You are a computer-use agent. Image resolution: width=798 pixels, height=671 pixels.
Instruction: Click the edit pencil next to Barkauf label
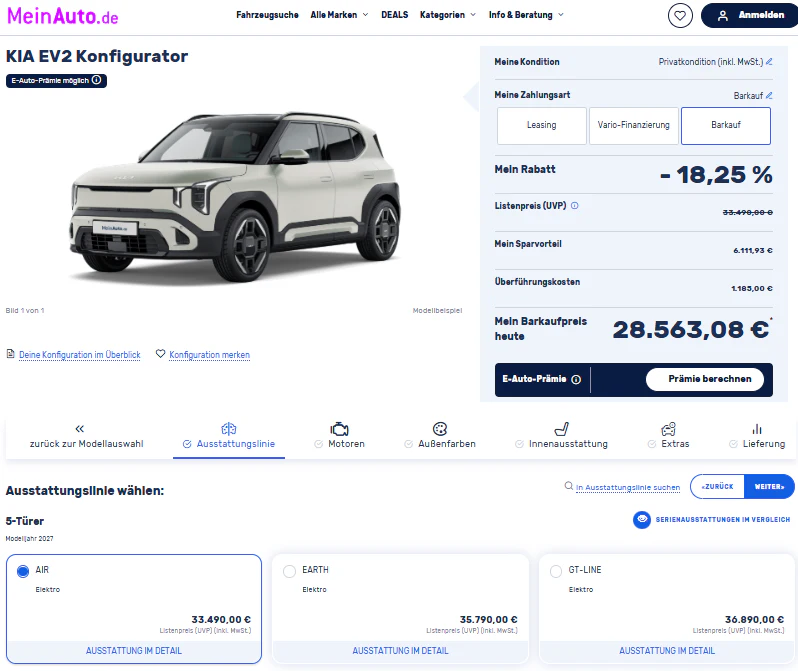[x=769, y=95]
